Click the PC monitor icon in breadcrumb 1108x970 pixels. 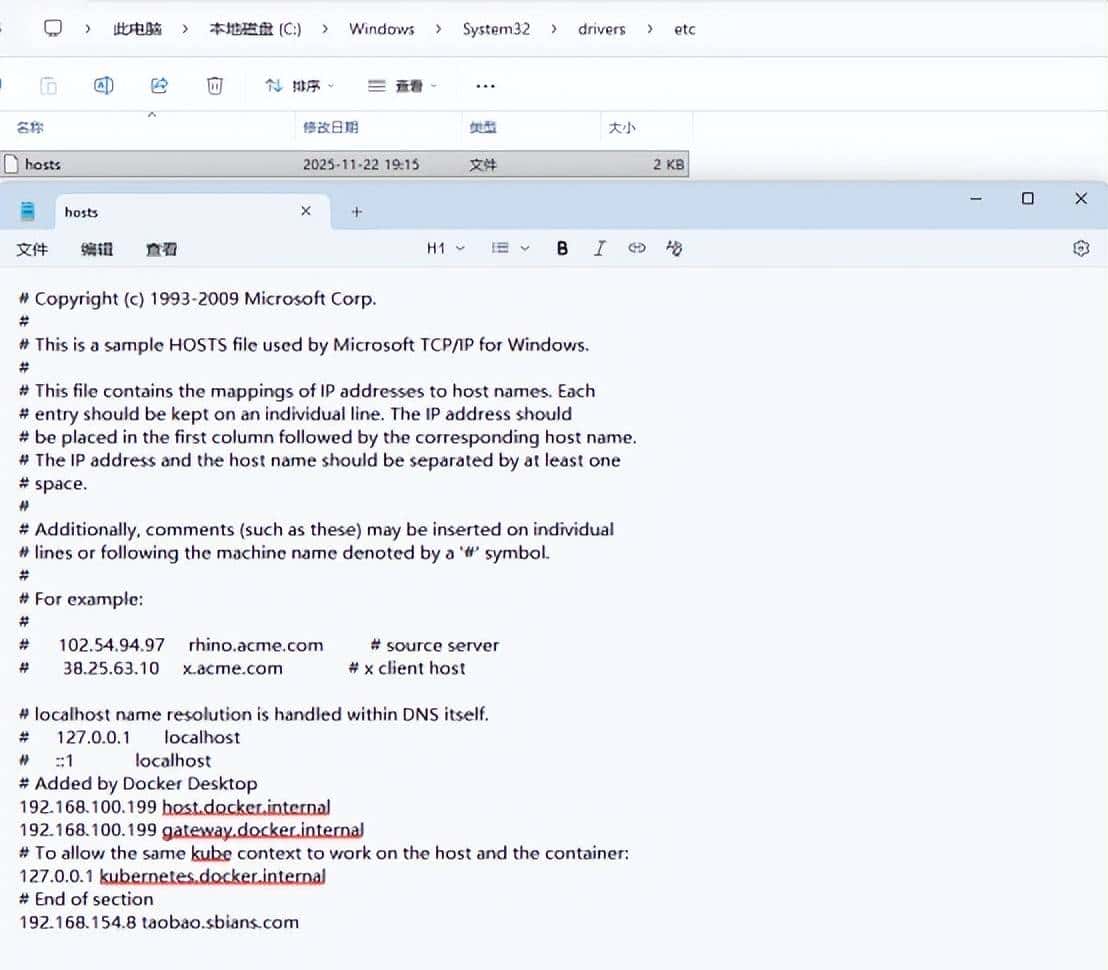[x=53, y=28]
